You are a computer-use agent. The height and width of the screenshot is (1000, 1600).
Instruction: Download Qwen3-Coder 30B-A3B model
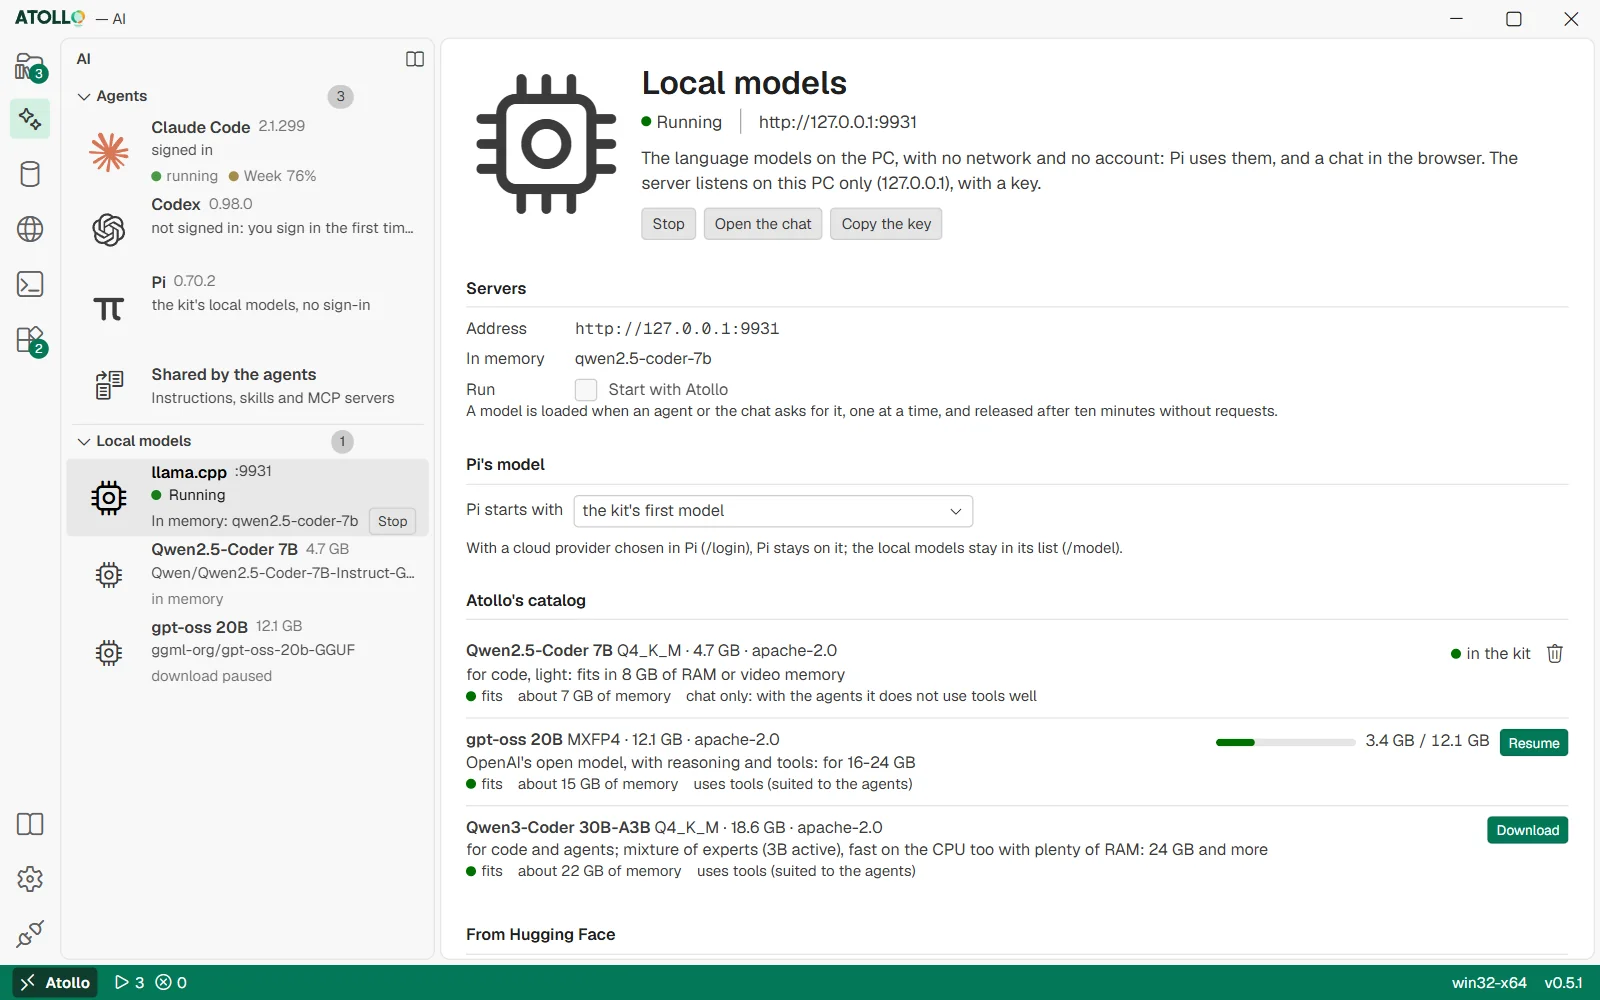[x=1528, y=830]
